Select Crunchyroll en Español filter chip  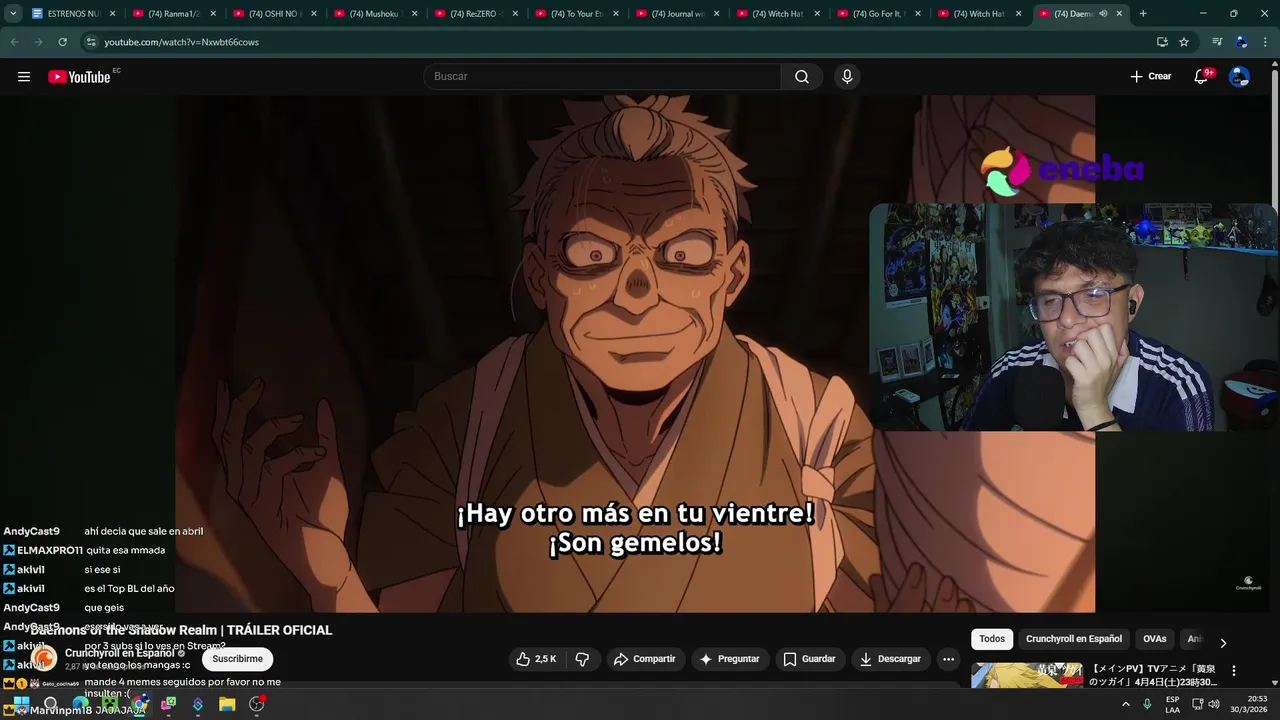tap(1074, 639)
